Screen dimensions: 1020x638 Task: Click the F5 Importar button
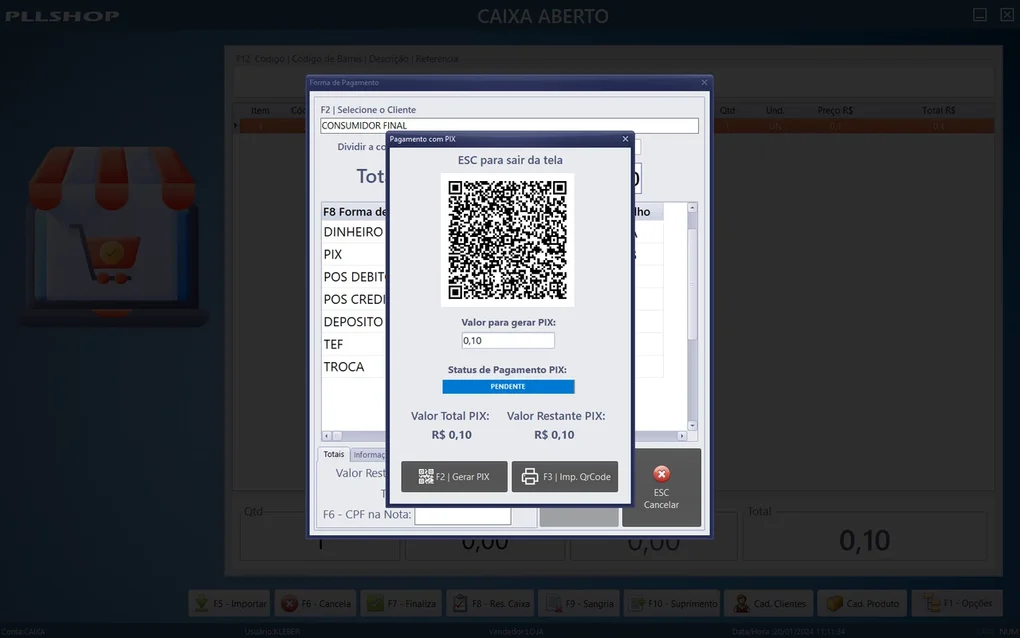coord(230,604)
